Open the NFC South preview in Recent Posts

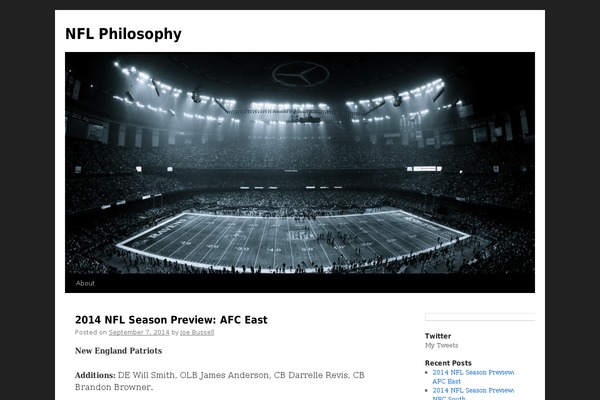click(x=473, y=393)
